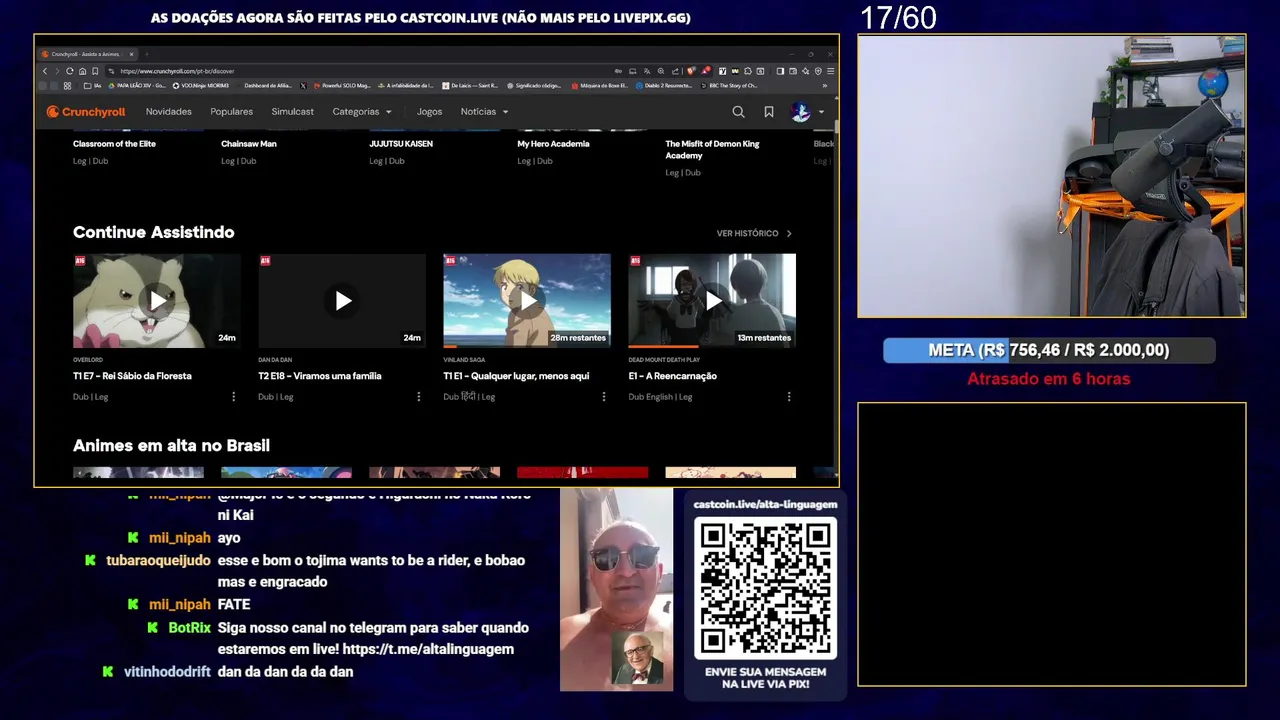
Task: Click the castcoin QR code
Action: [x=766, y=588]
